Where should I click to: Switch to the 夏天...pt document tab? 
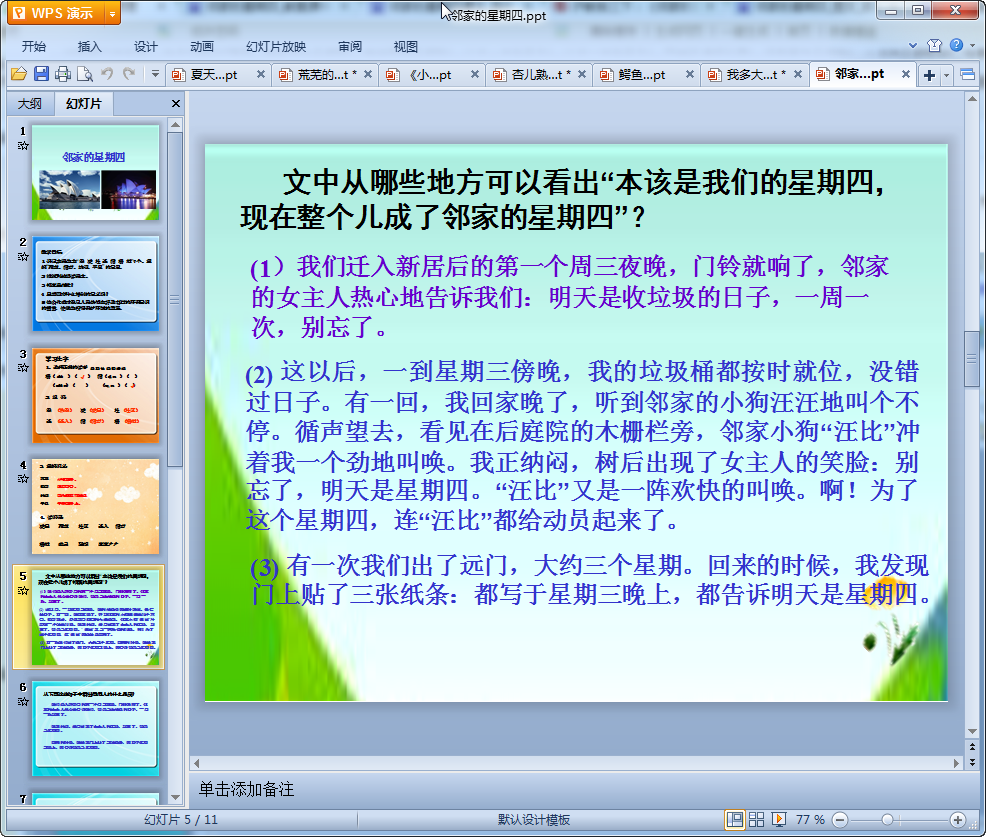pyautogui.click(x=214, y=75)
